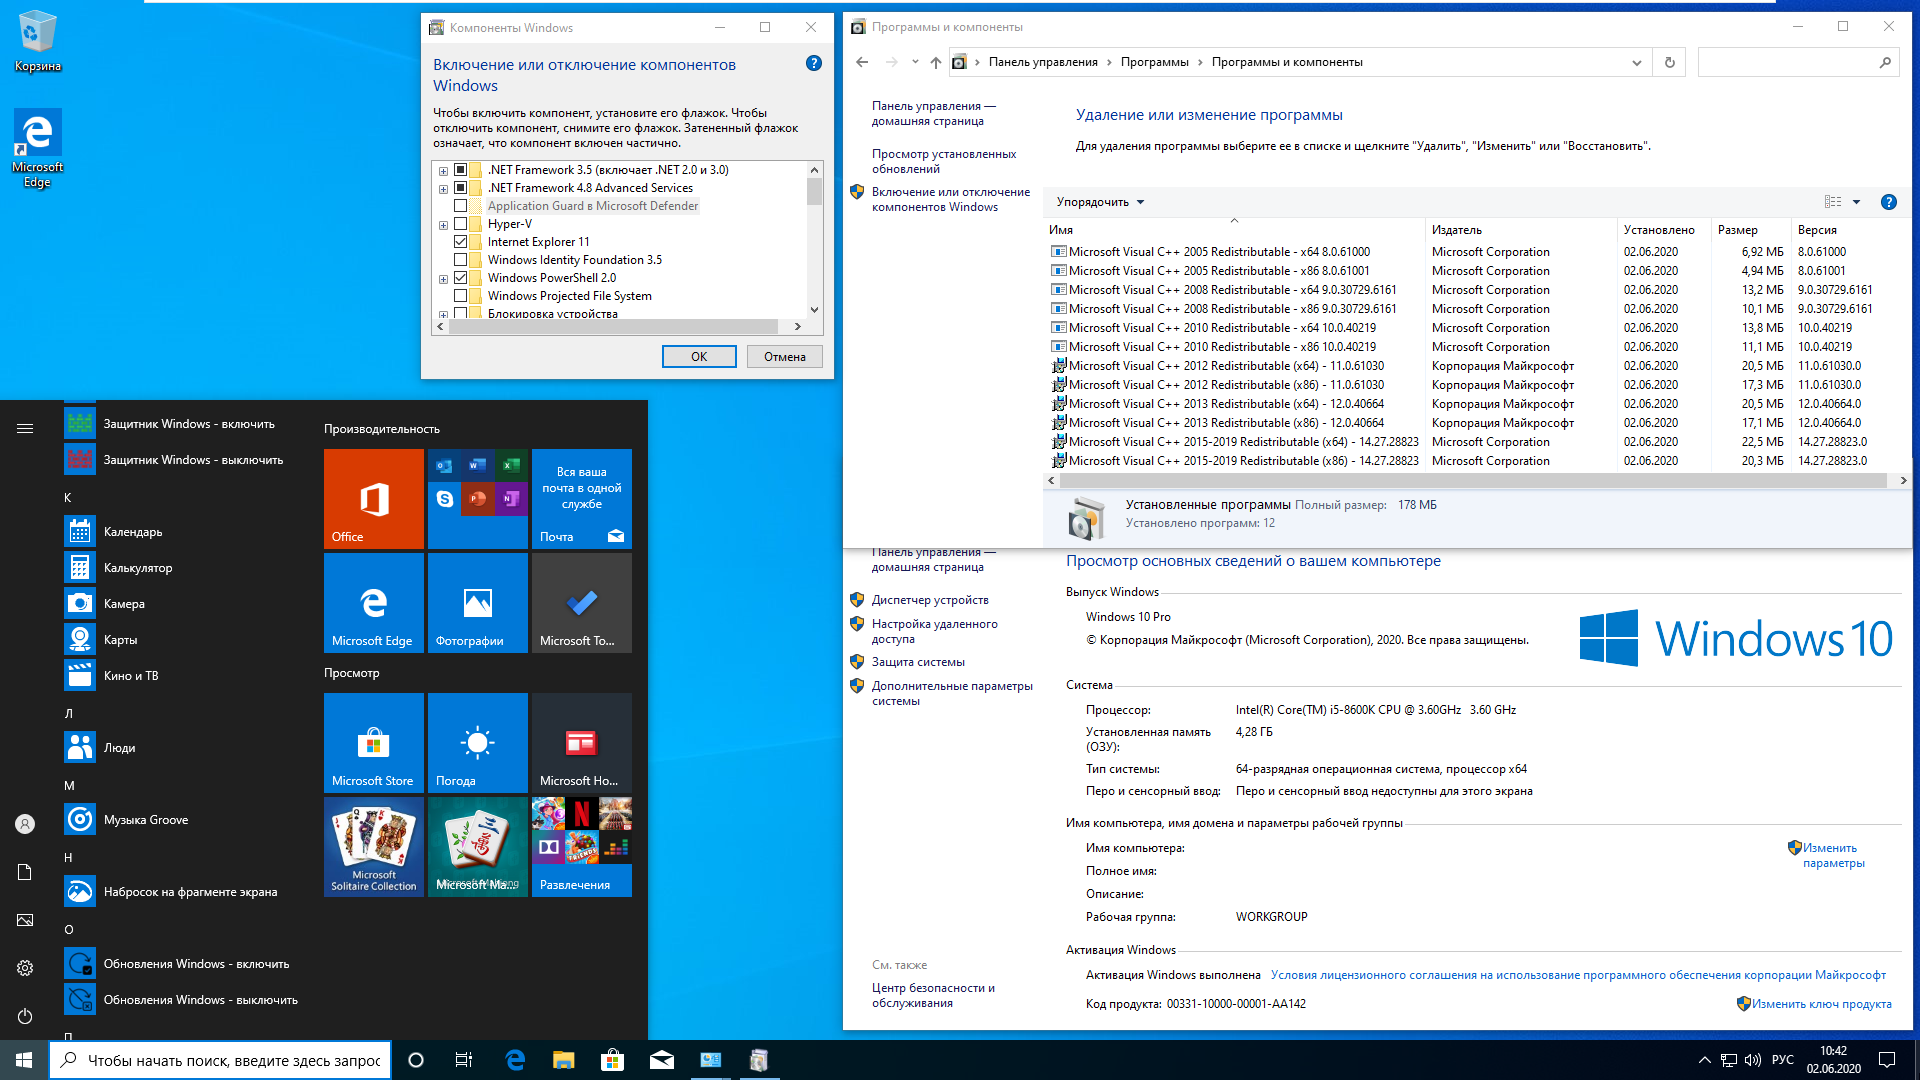Select Visual C++ 2005 Redistributable x64 row
Image resolution: width=1920 pixels, height=1080 pixels.
(x=1470, y=252)
